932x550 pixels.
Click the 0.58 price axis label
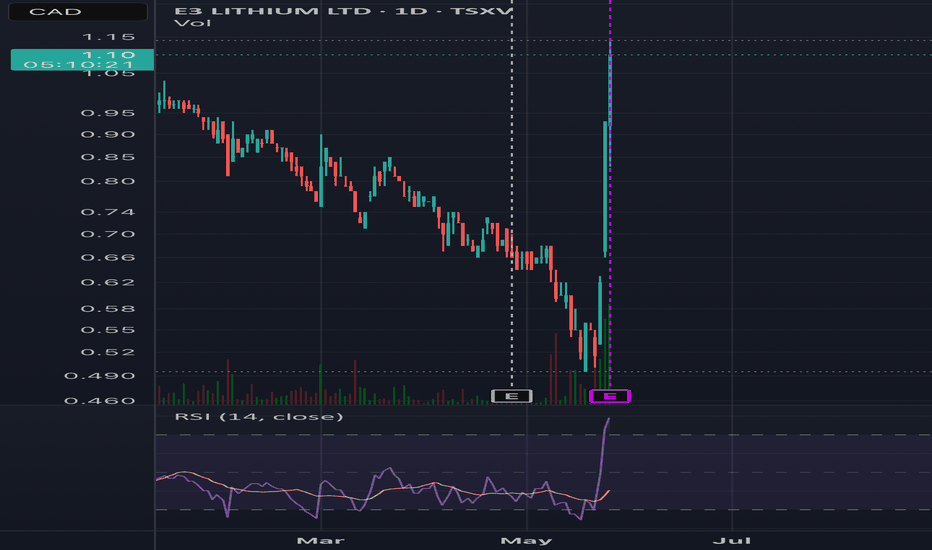[x=108, y=309]
